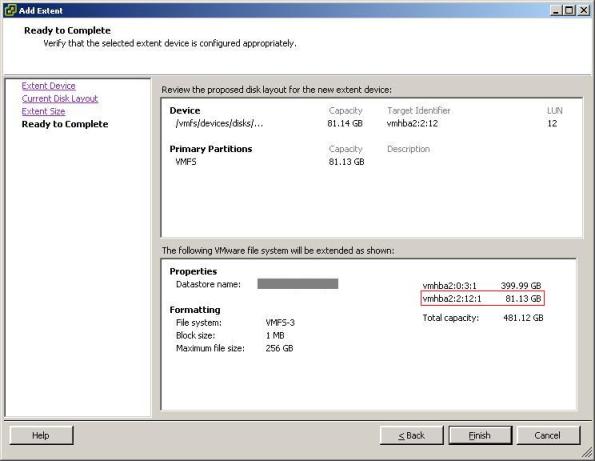595x461 pixels.
Task: Select the Ready to Complete step
Action: [x=65, y=124]
